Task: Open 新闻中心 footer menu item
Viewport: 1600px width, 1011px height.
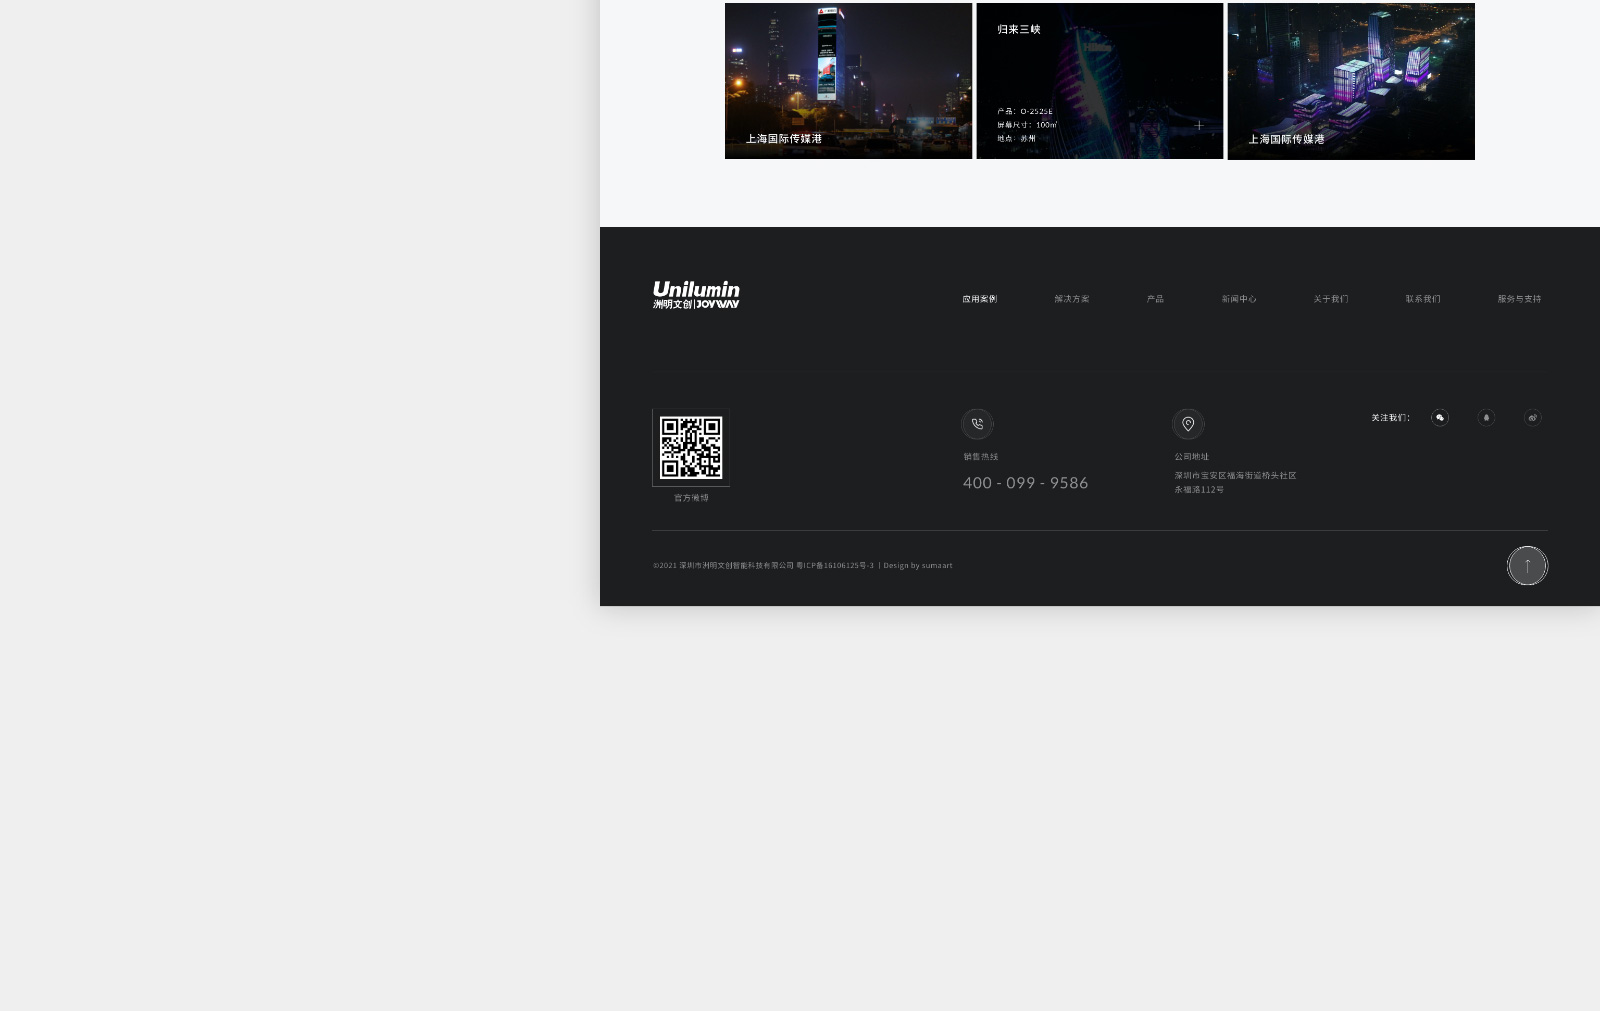Action: 1238,299
